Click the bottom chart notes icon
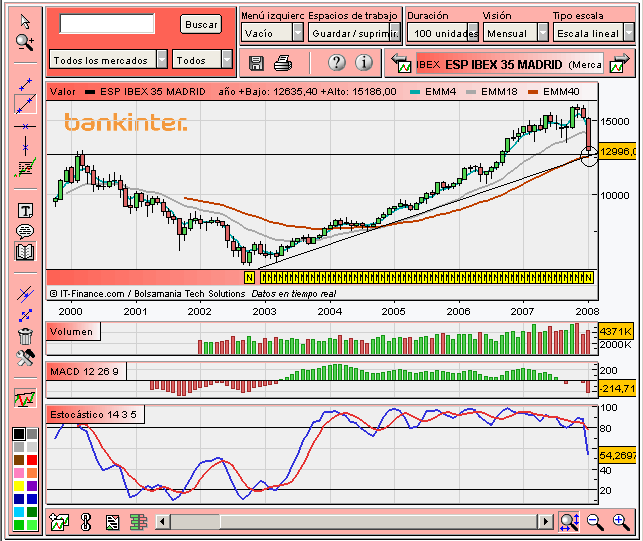Image resolution: width=643 pixels, height=541 pixels. pyautogui.click(x=112, y=522)
